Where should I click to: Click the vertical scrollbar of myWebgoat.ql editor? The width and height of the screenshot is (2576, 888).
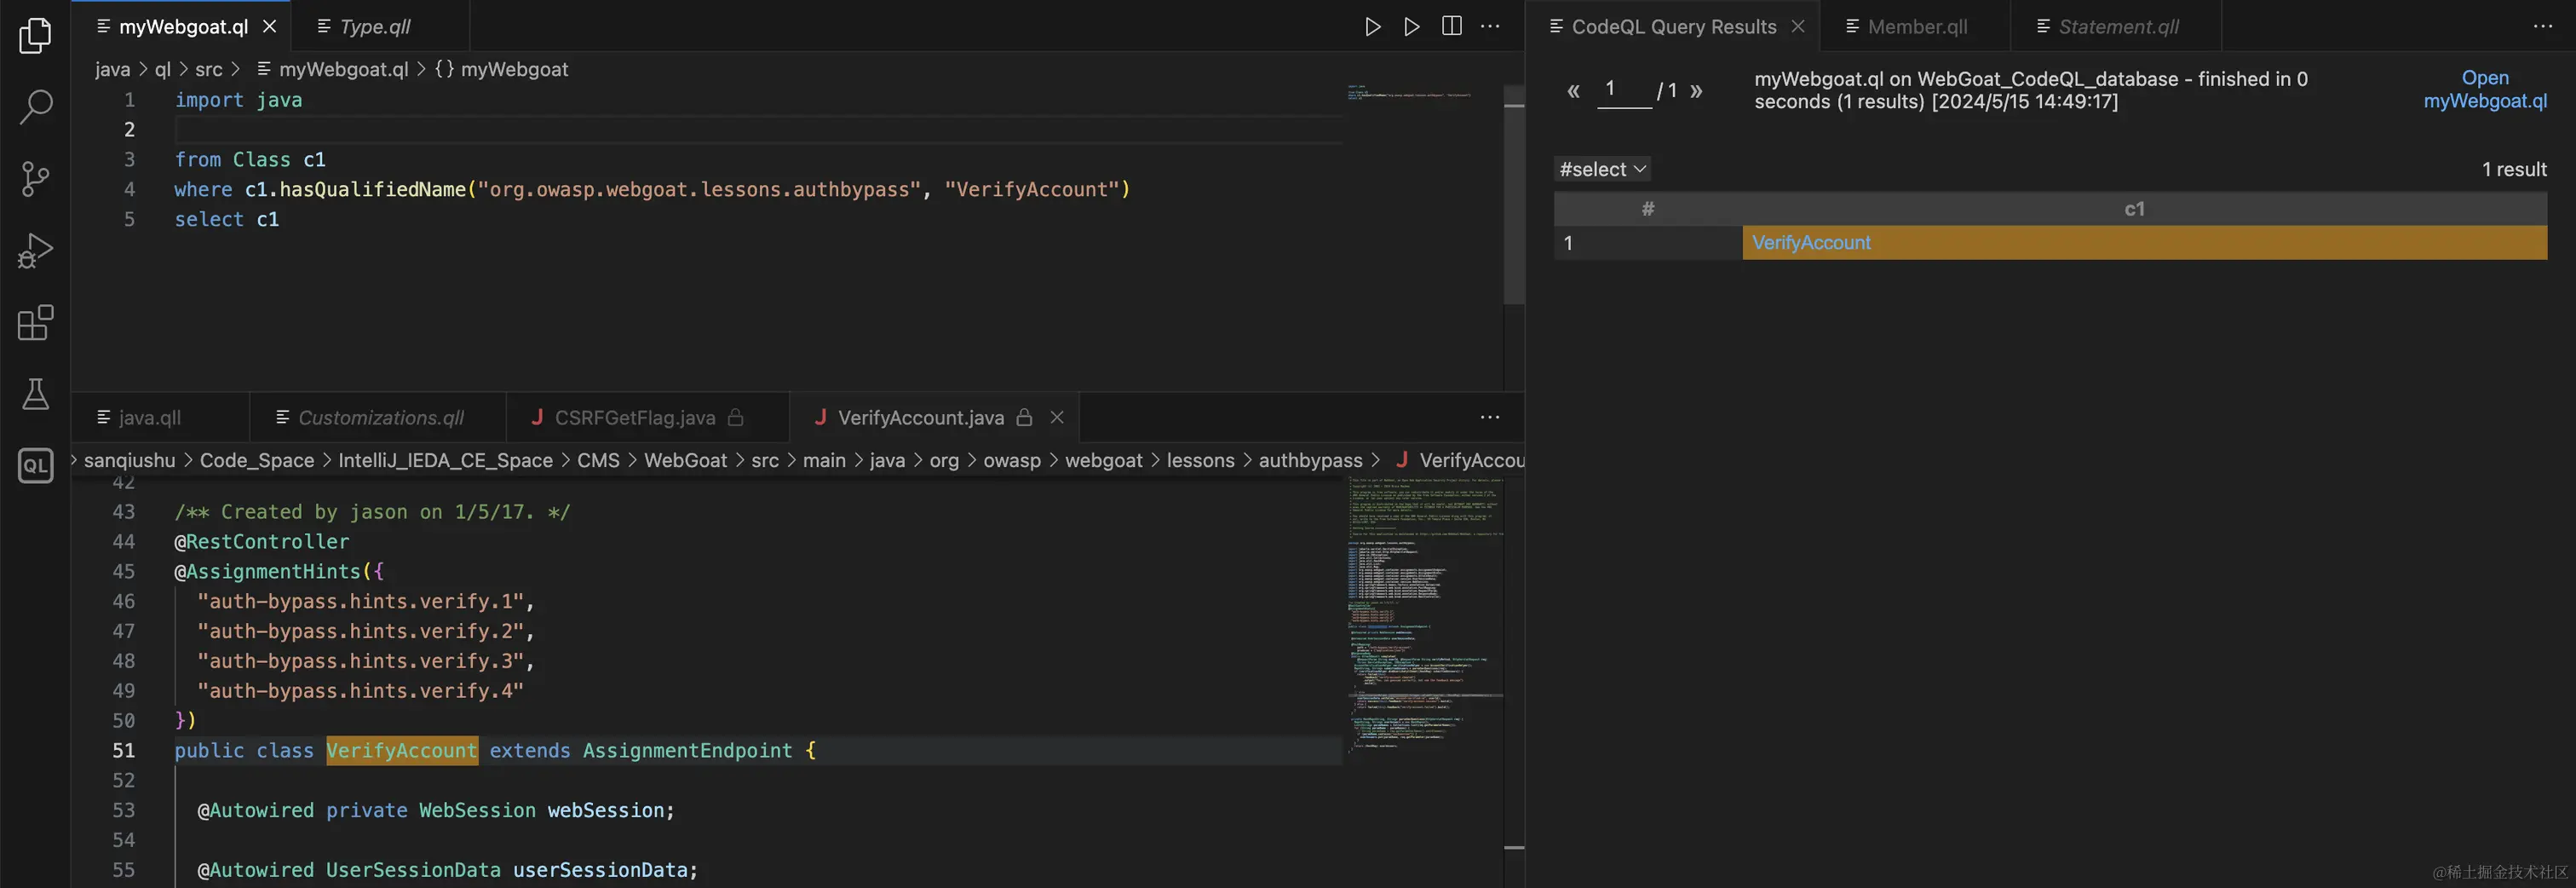click(x=1514, y=195)
